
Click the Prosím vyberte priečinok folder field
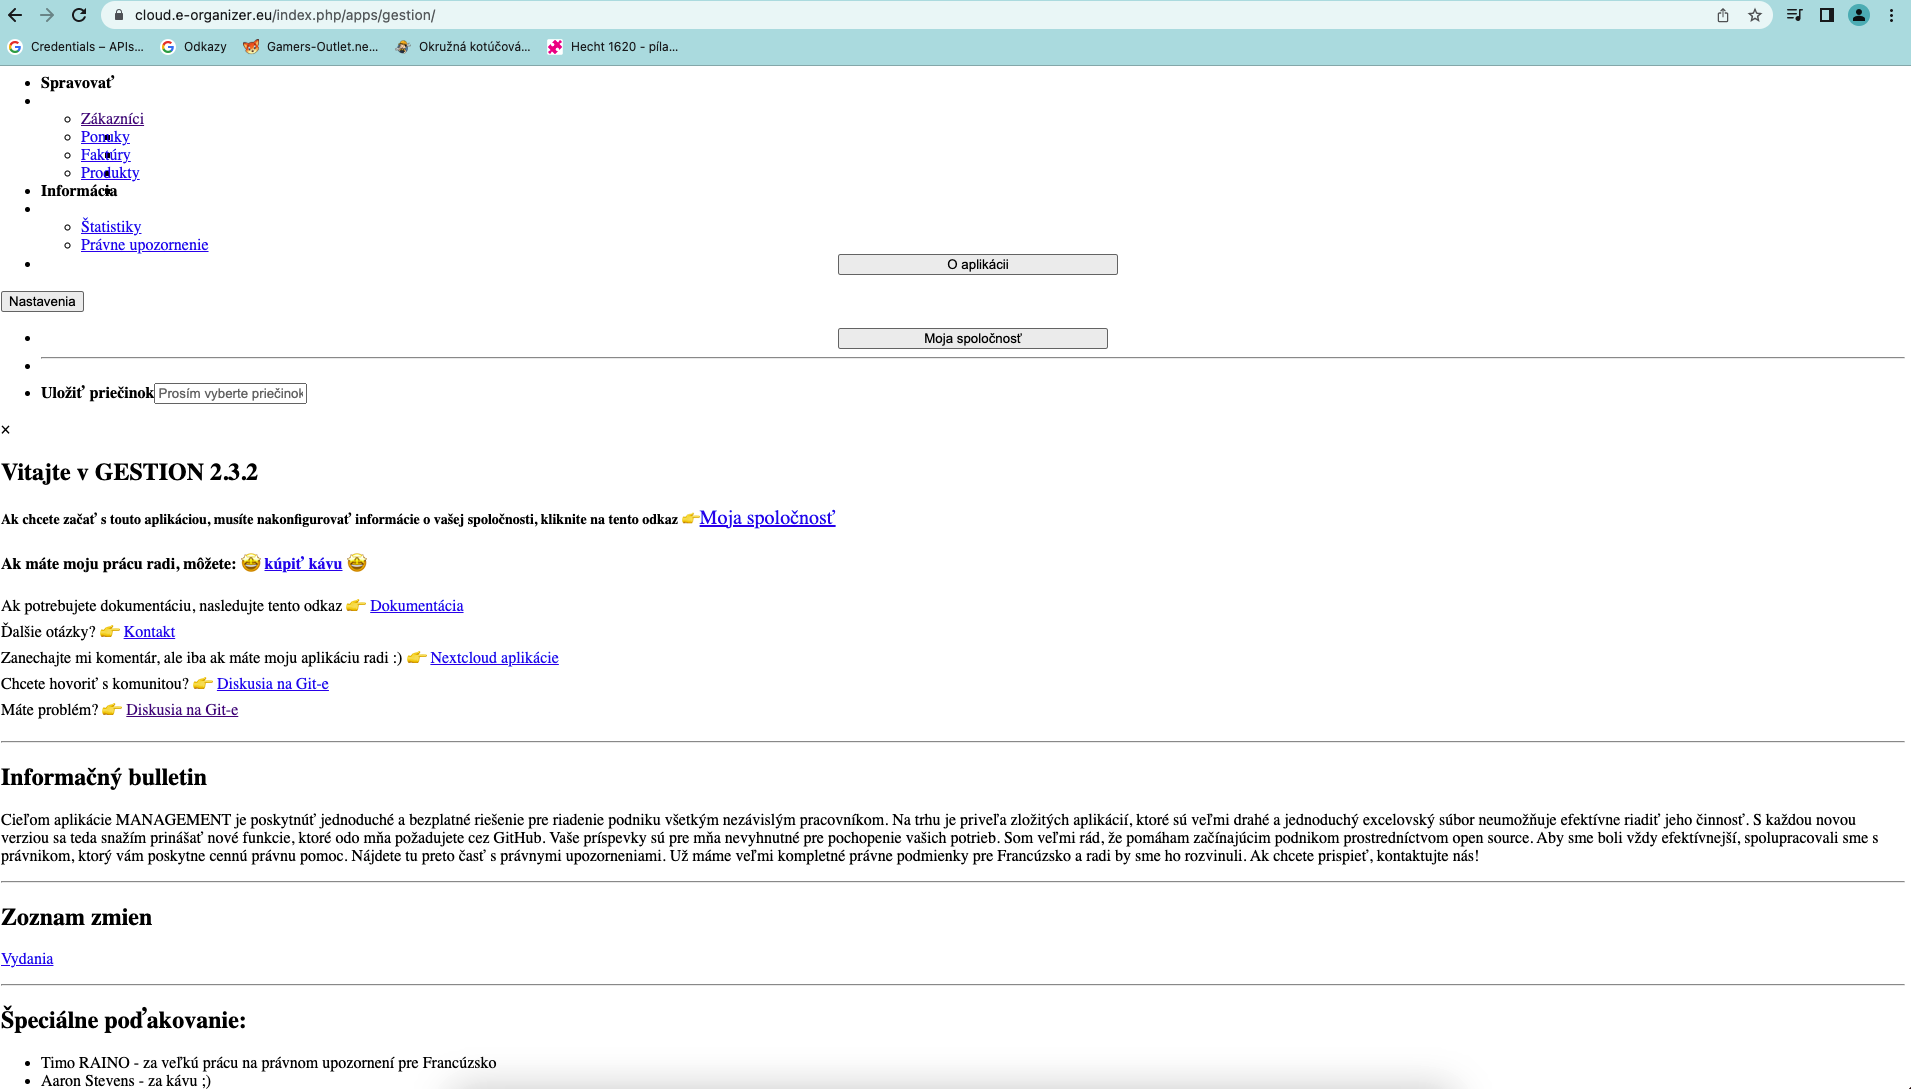click(x=230, y=393)
